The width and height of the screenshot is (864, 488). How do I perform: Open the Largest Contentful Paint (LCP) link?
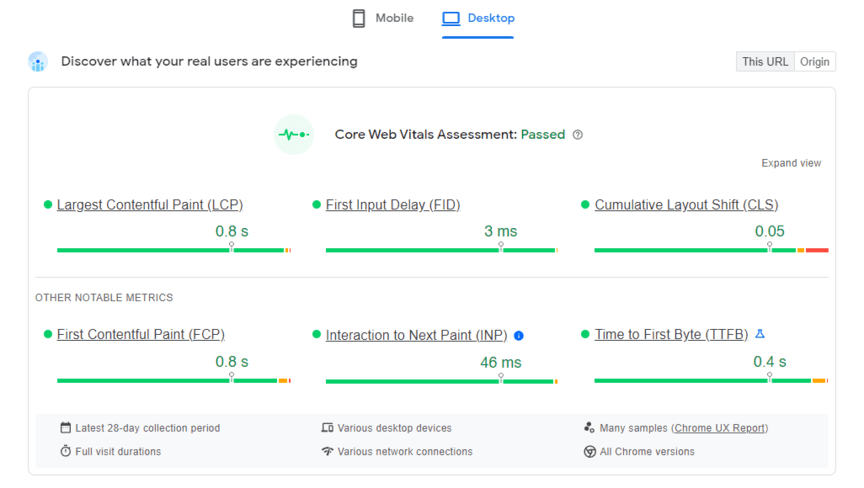click(149, 205)
